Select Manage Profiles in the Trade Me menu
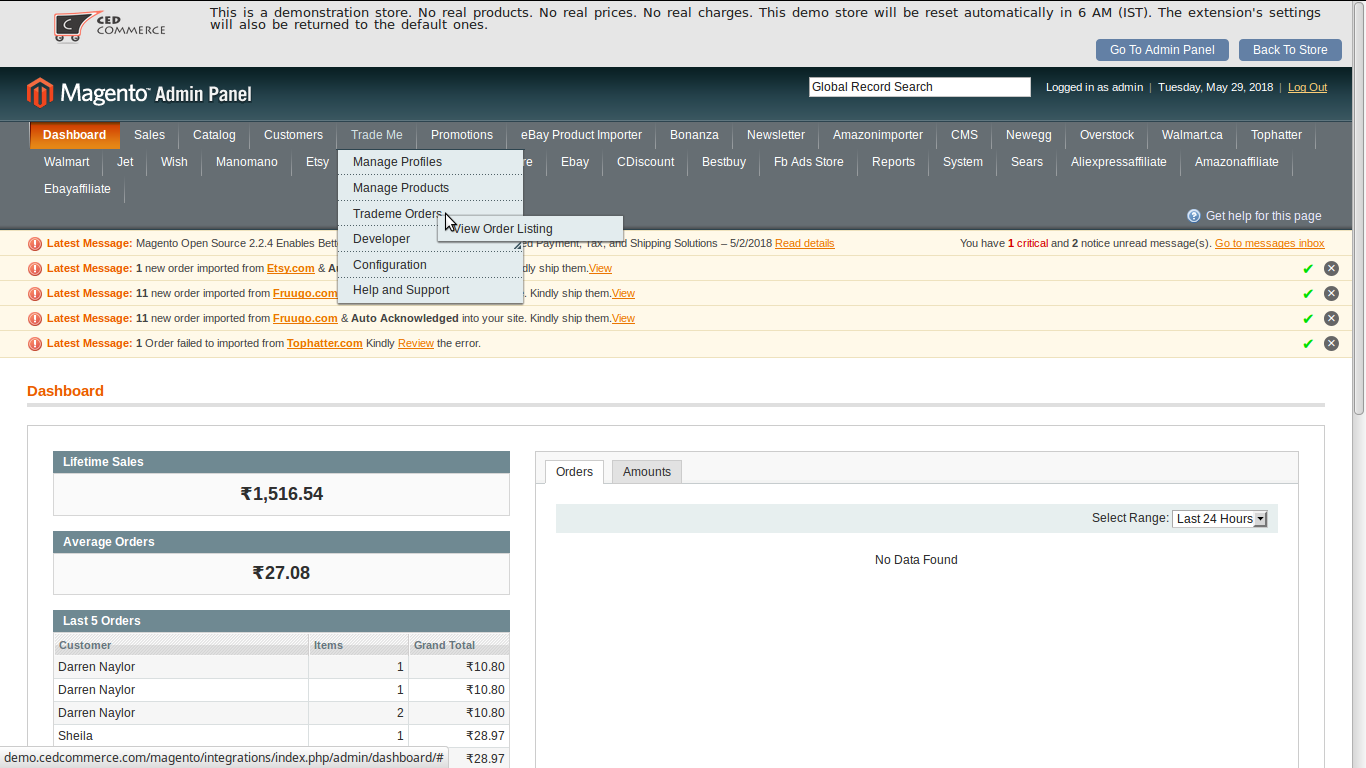The height and width of the screenshot is (768, 1366). coord(430,162)
